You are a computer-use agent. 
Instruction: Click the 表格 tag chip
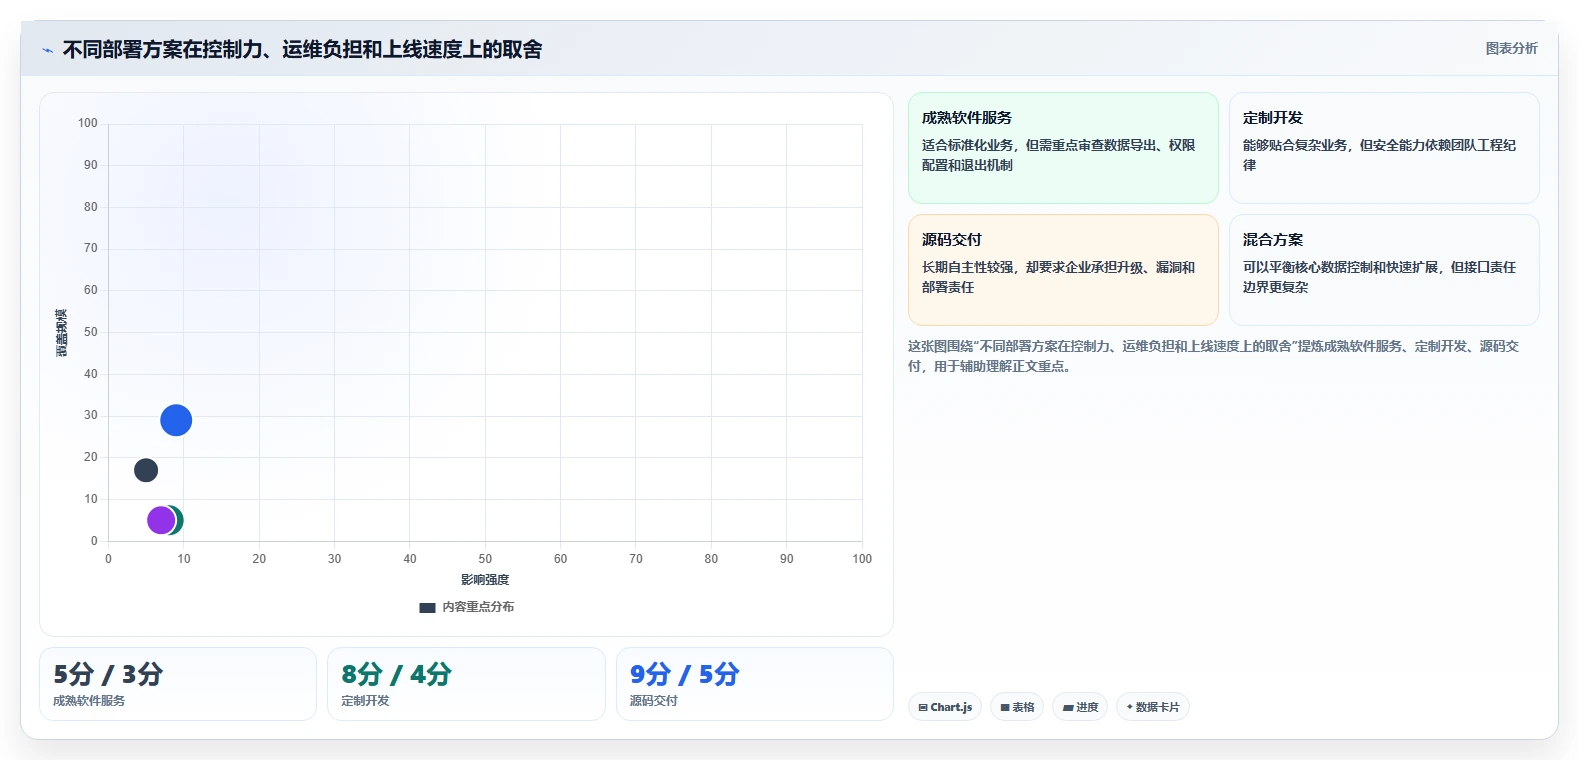coord(1017,707)
